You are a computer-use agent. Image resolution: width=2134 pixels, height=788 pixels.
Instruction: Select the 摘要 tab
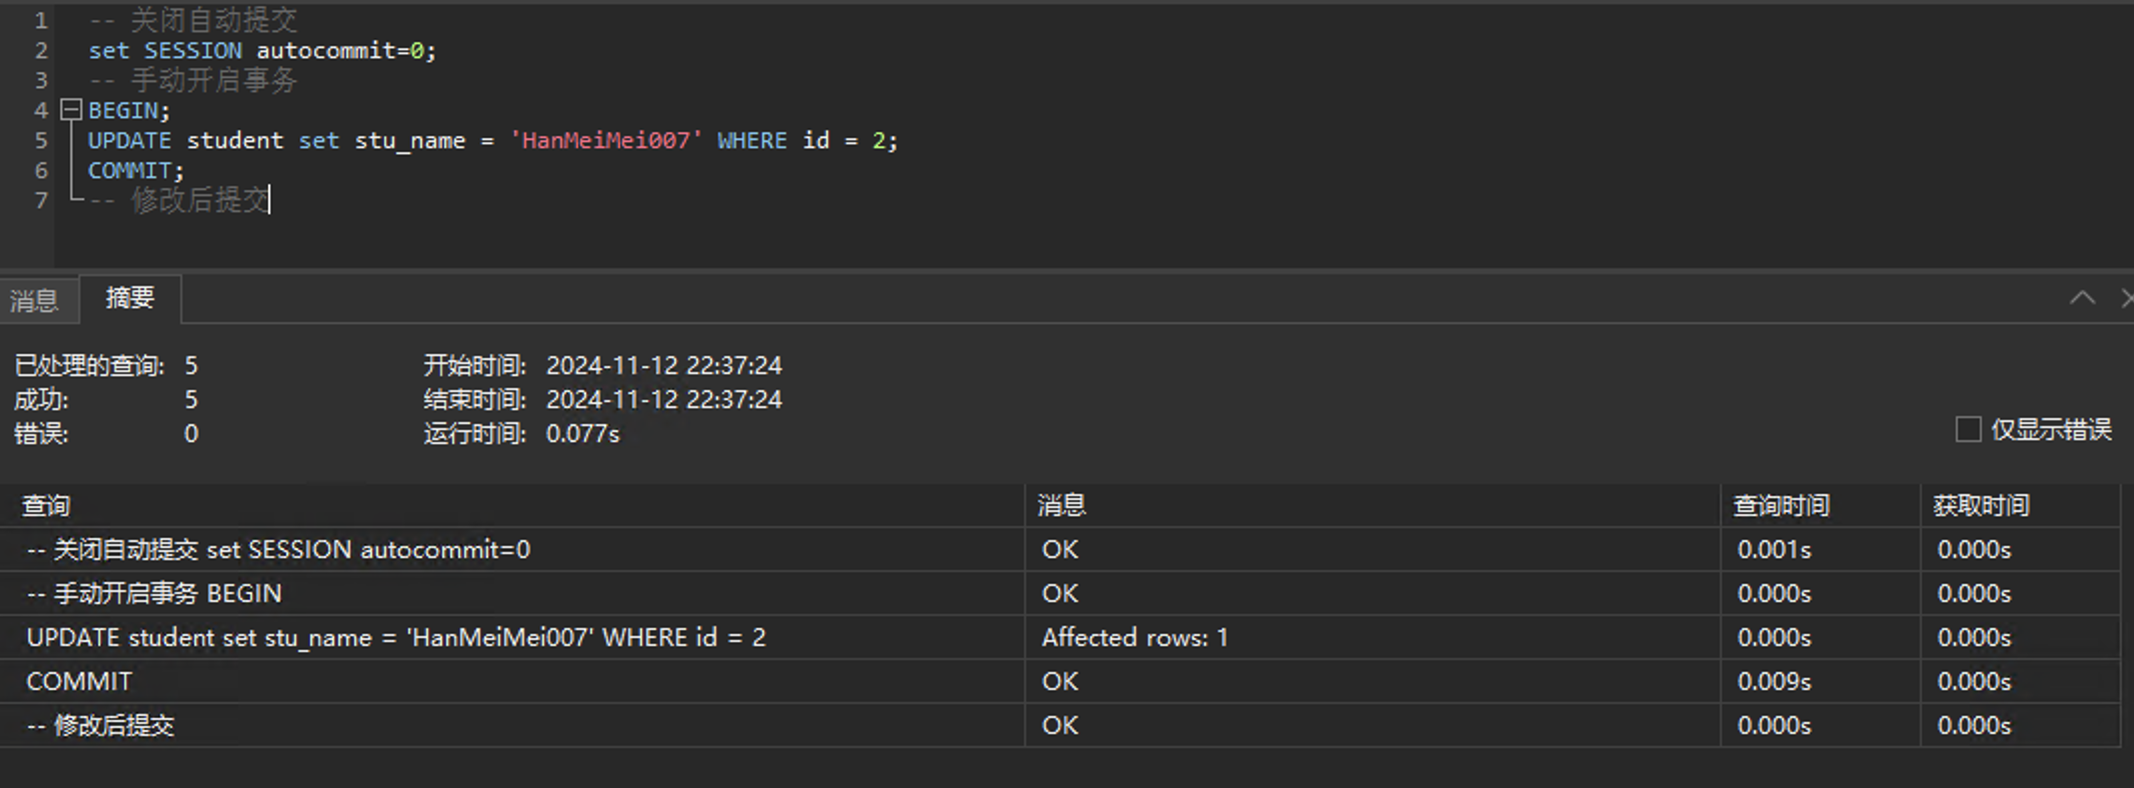click(x=130, y=298)
